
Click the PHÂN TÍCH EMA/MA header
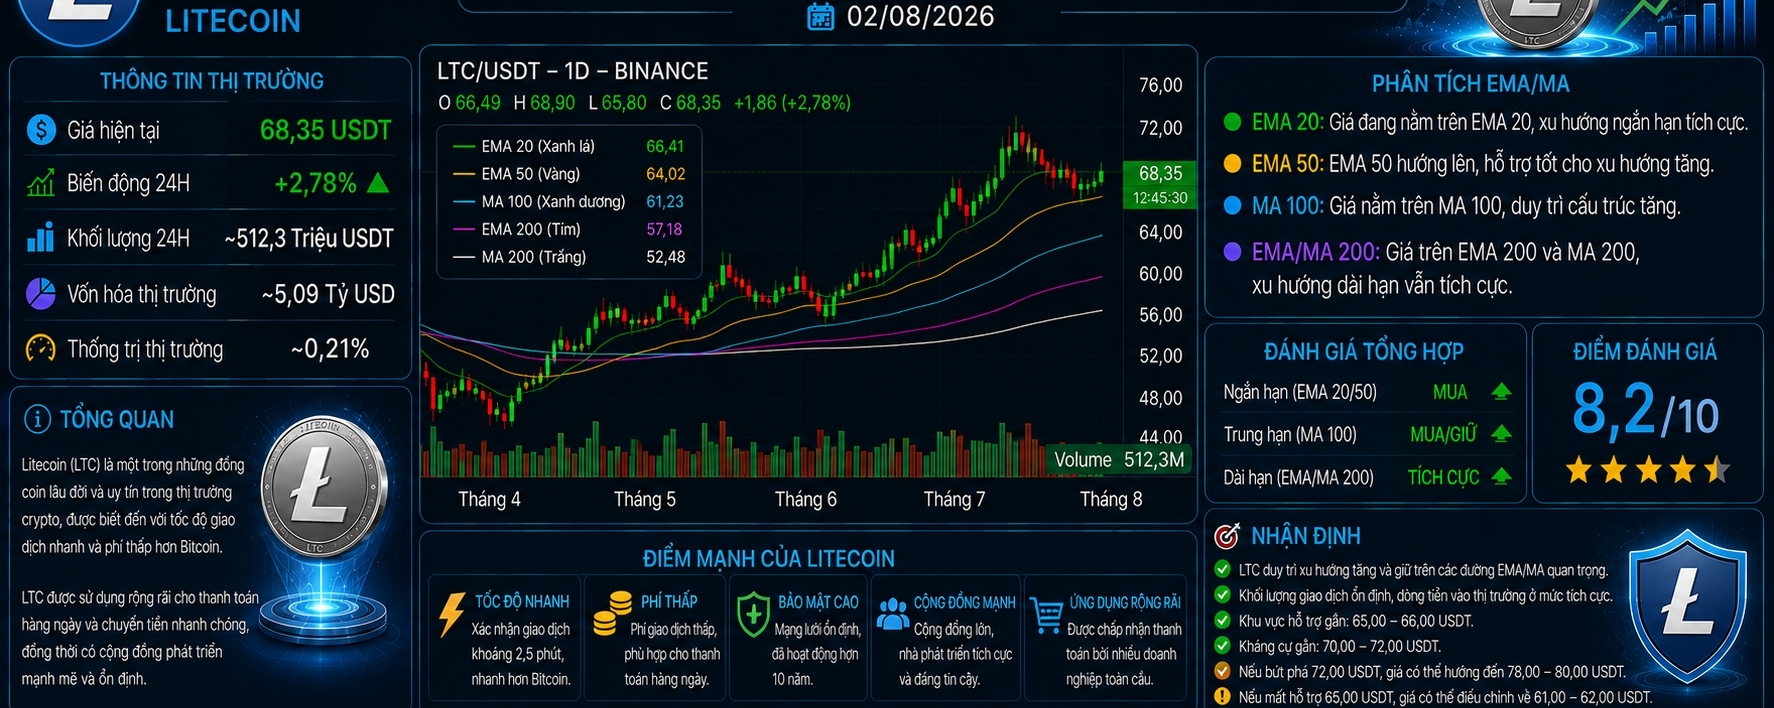pyautogui.click(x=1470, y=84)
